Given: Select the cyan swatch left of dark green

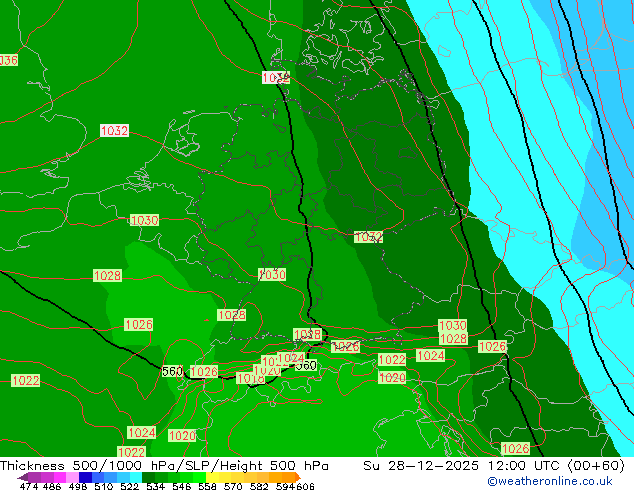Looking at the screenshot, I should click(x=136, y=477).
